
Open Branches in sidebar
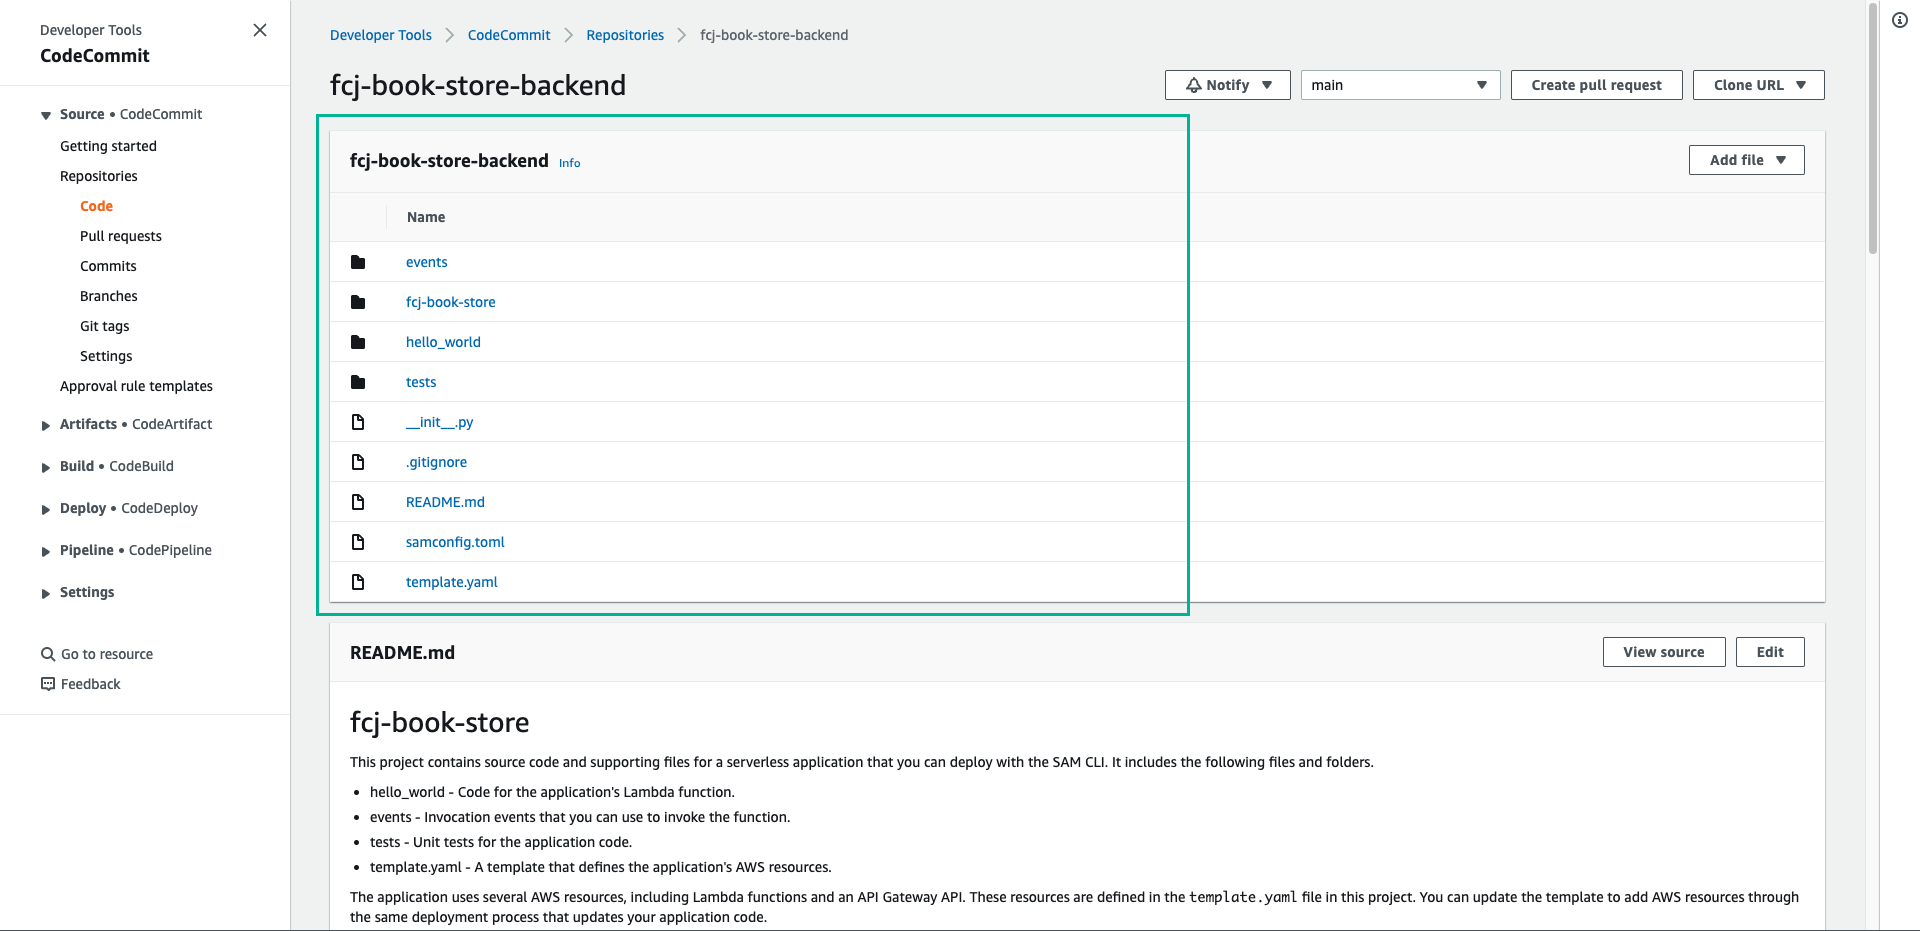click(109, 296)
